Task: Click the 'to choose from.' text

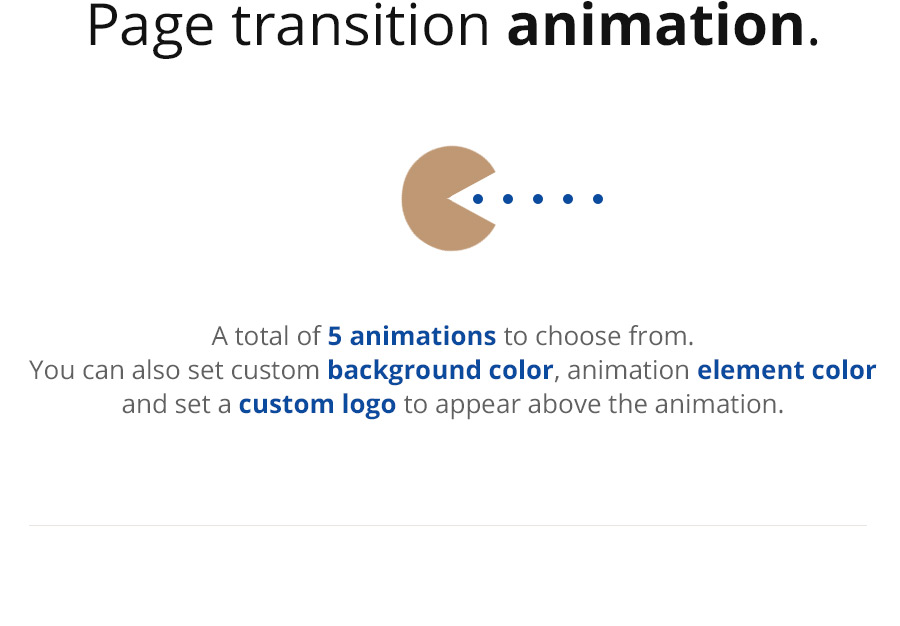Action: pyautogui.click(x=599, y=336)
